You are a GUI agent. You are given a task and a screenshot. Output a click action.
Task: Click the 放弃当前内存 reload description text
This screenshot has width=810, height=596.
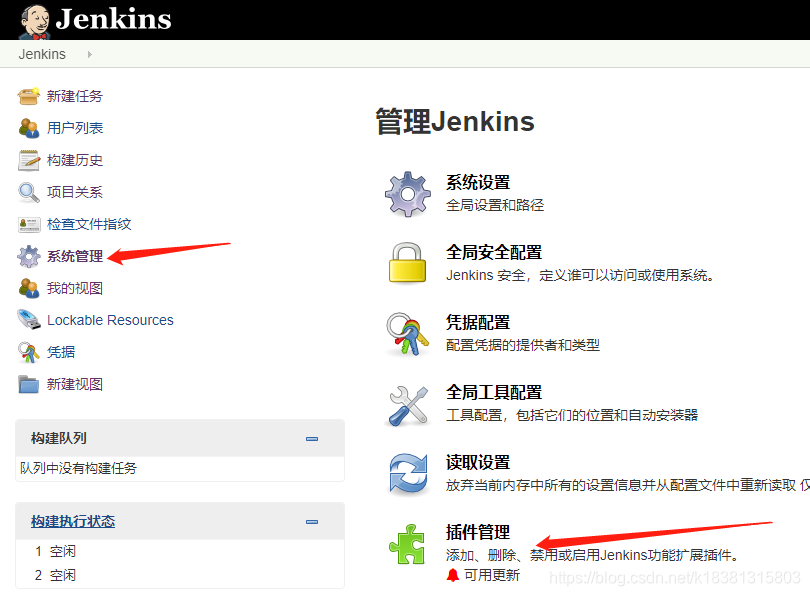(x=628, y=485)
